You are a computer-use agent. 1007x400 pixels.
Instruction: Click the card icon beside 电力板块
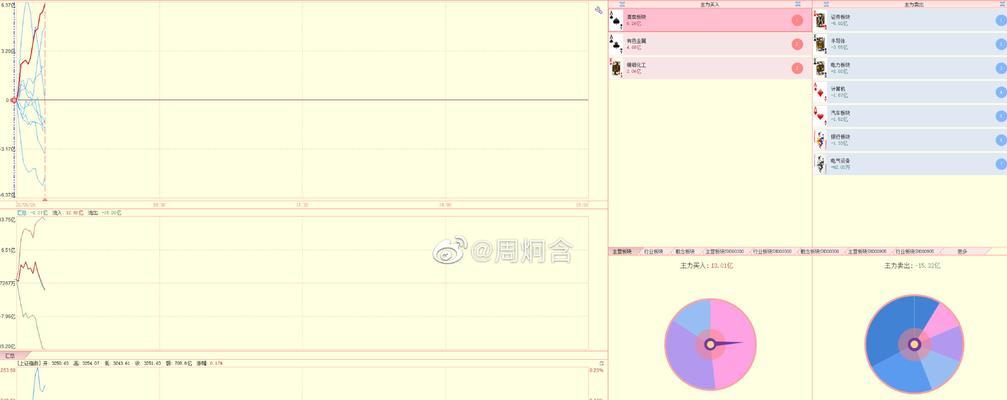[820, 67]
